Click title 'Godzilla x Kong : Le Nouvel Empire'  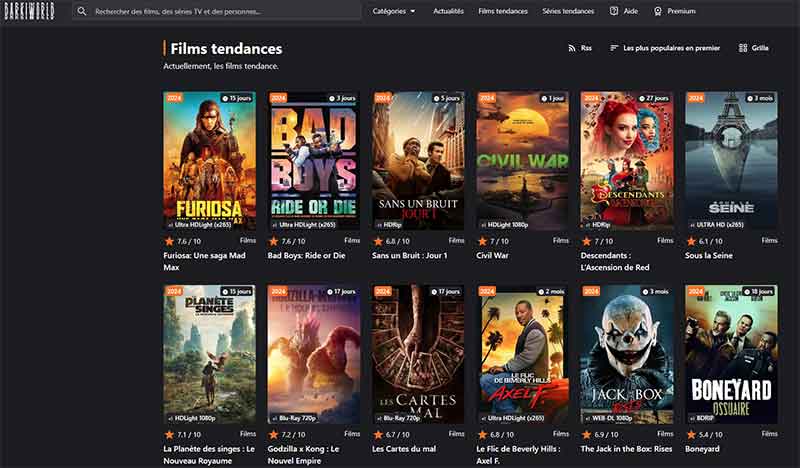click(x=303, y=455)
